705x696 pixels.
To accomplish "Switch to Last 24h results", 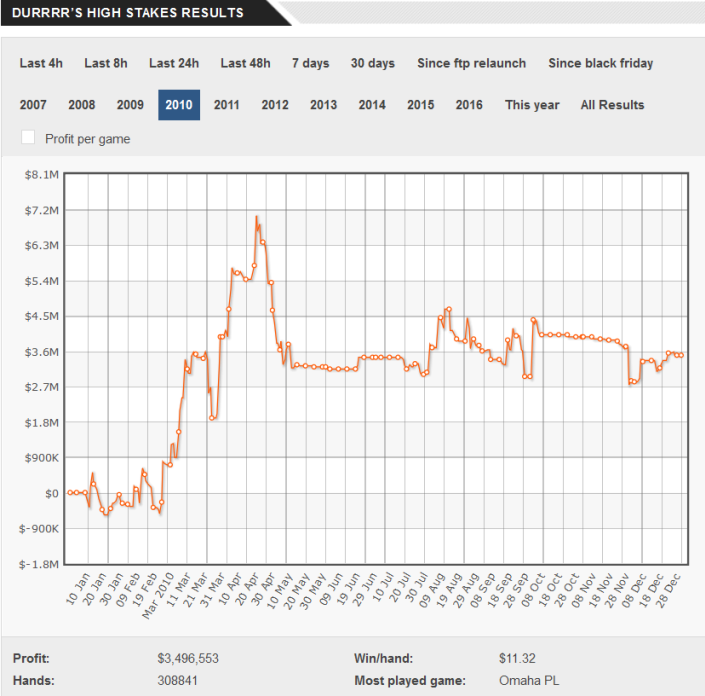I will click(x=174, y=63).
